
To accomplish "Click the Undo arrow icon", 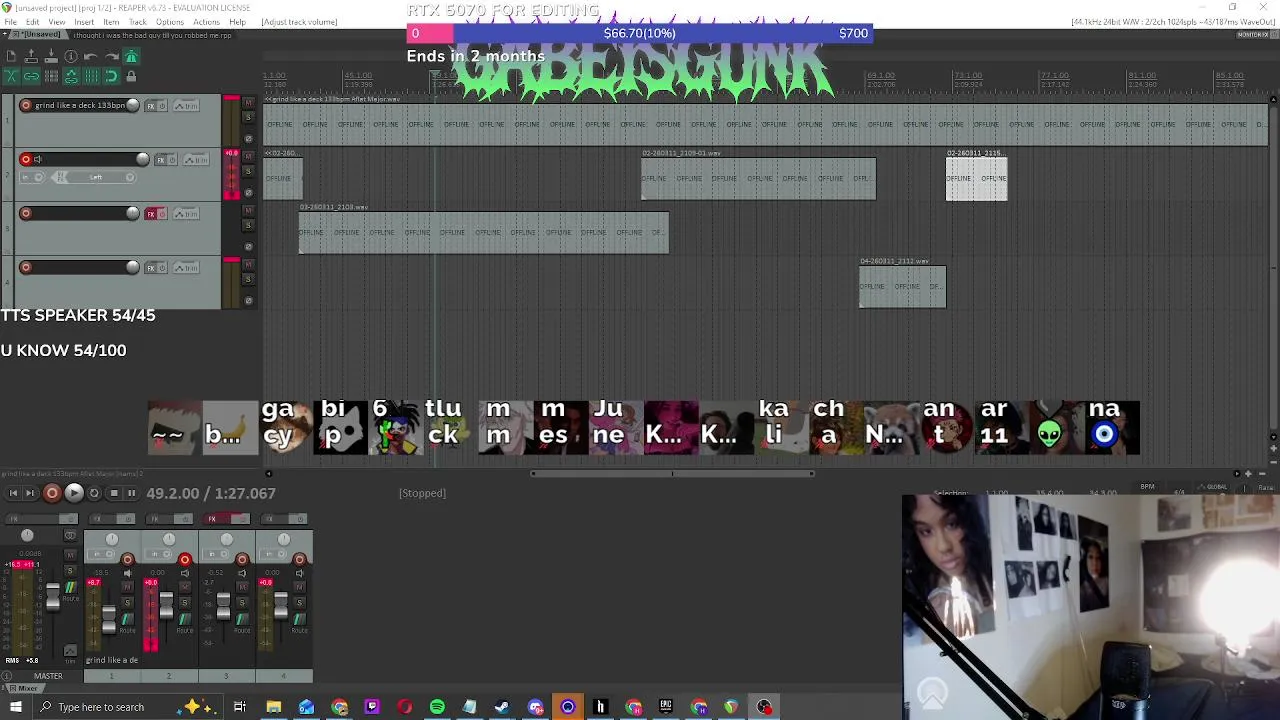I will click(91, 56).
